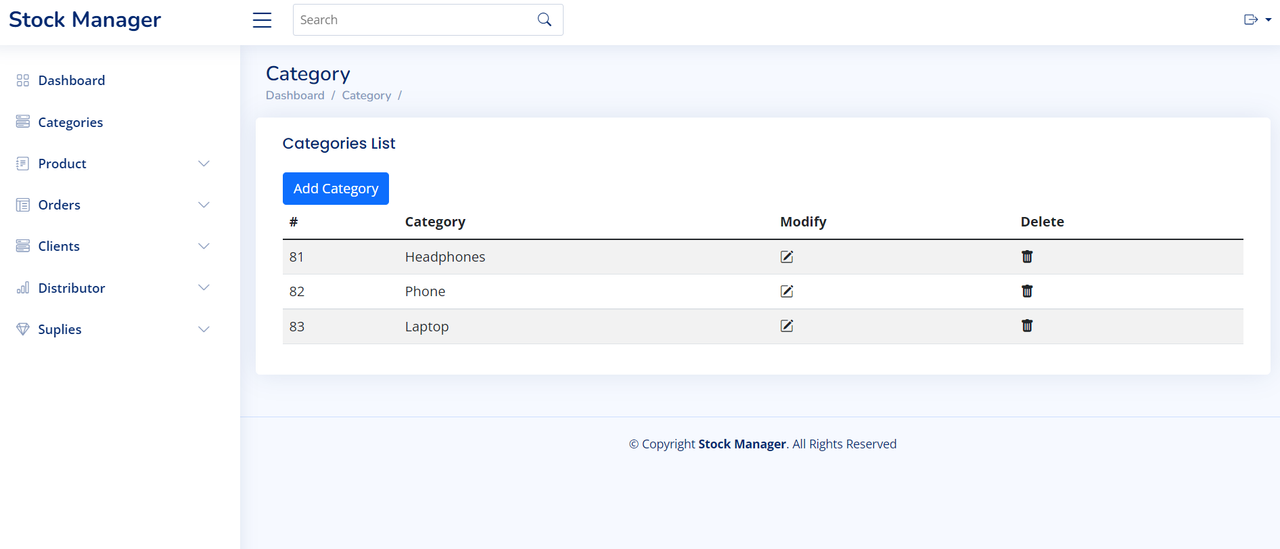Expand the Clients submenu chevron
The height and width of the screenshot is (549, 1280).
pyautogui.click(x=204, y=246)
